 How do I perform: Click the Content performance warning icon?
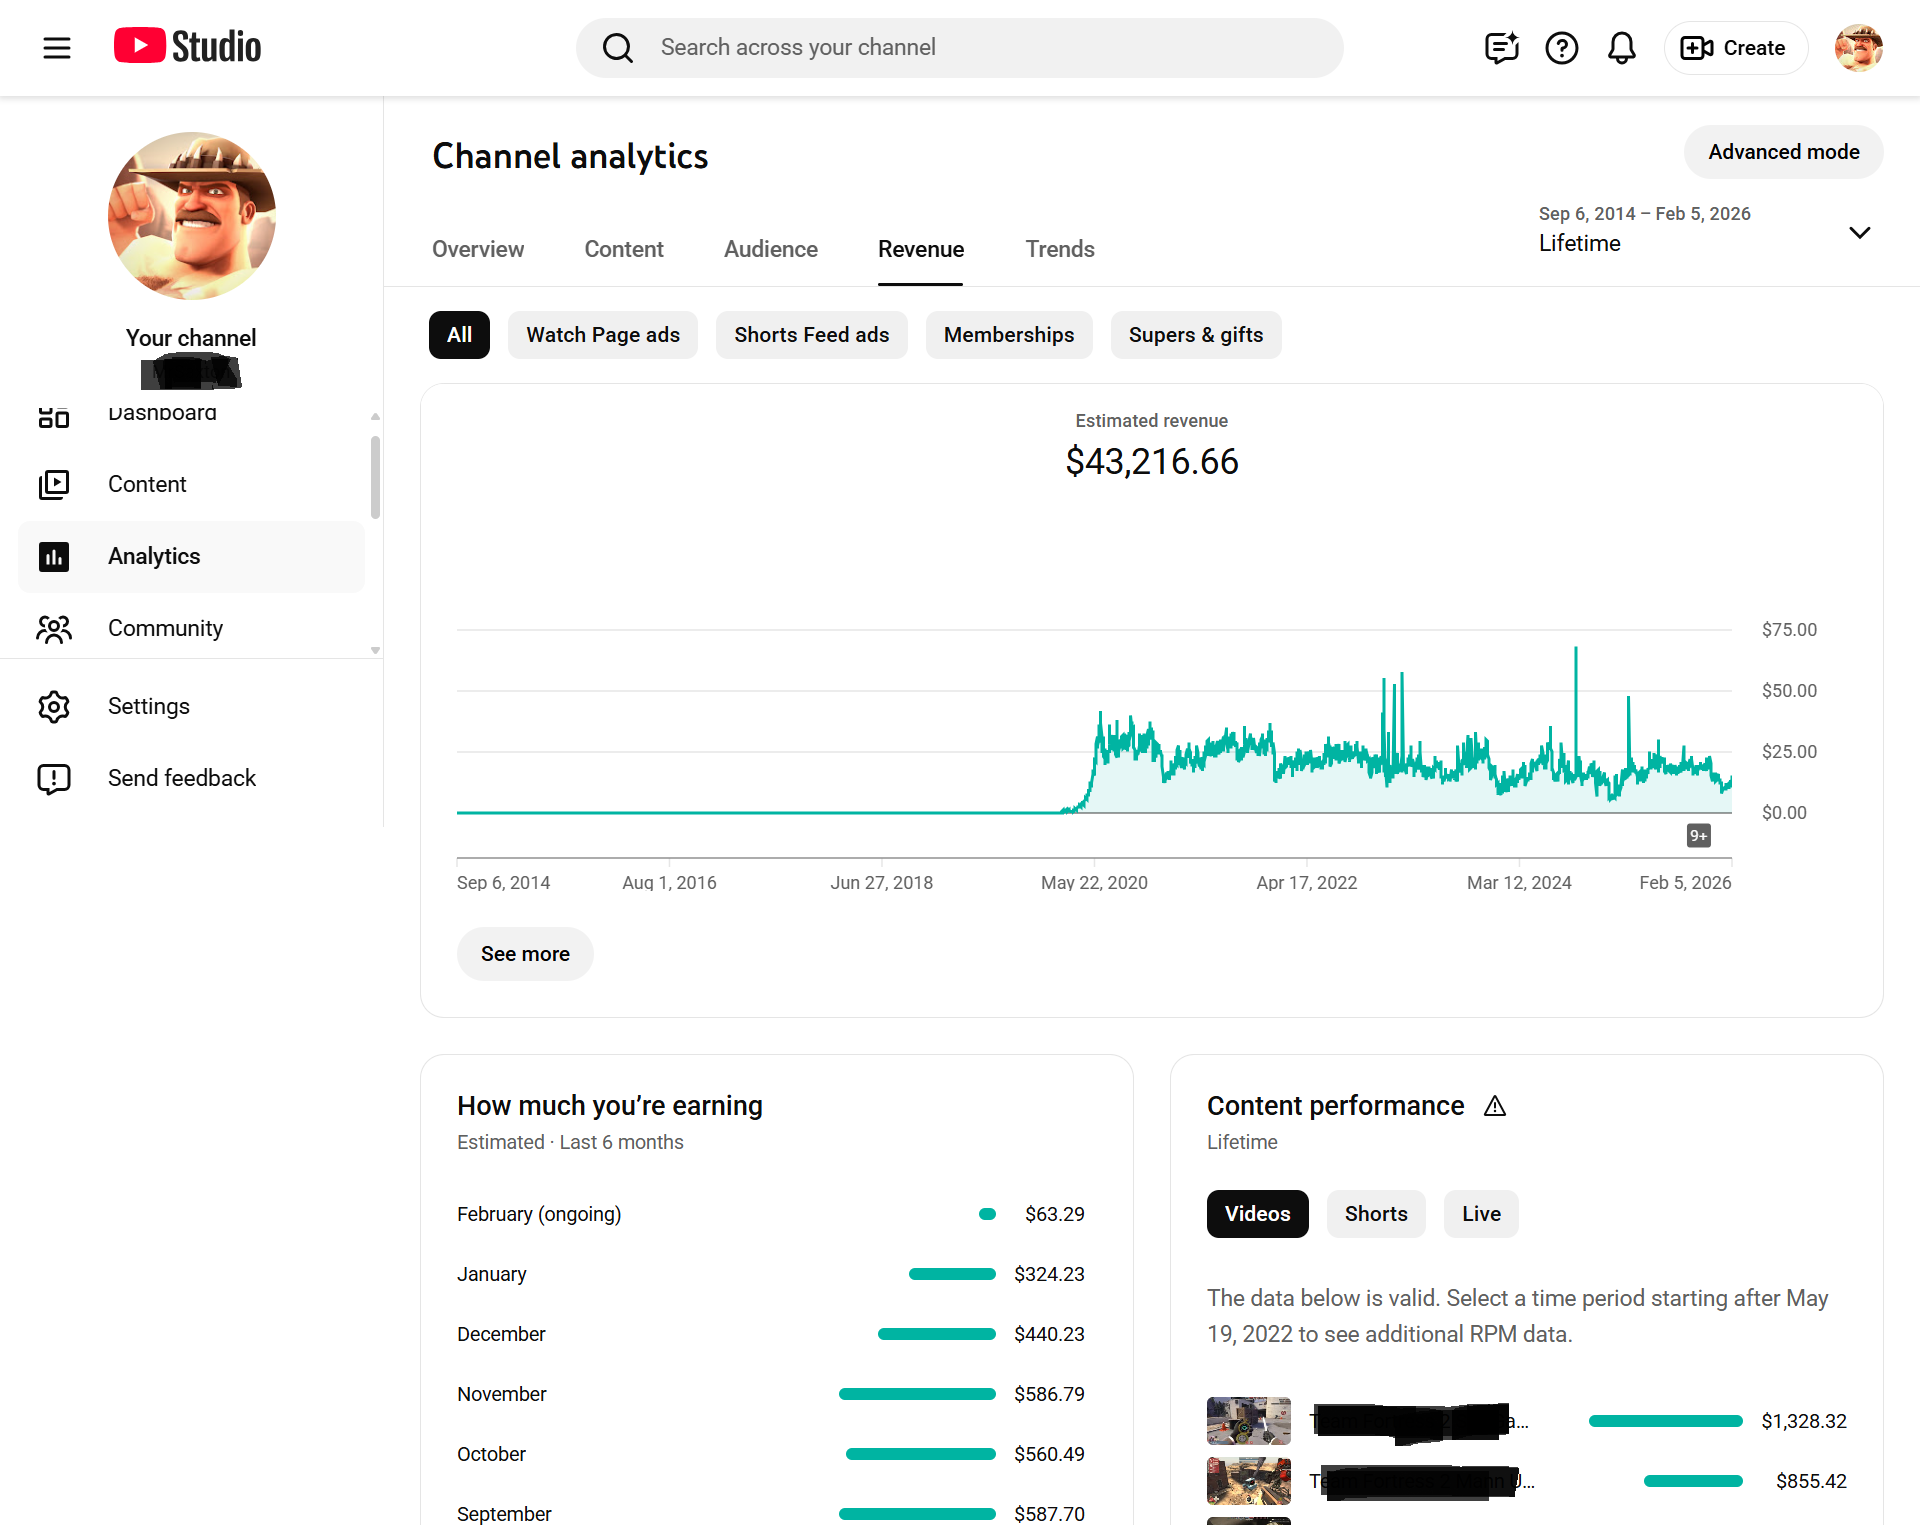1494,1106
